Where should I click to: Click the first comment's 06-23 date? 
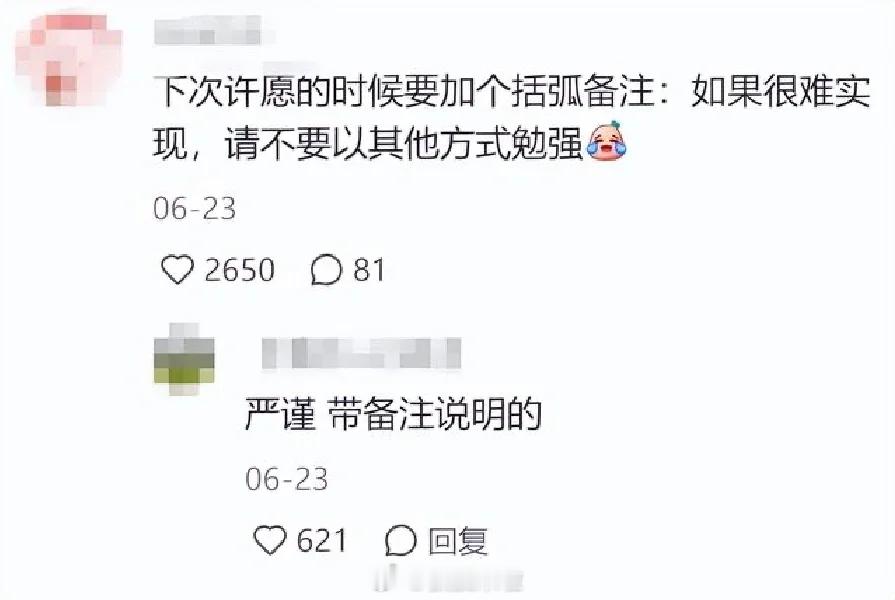pos(195,208)
